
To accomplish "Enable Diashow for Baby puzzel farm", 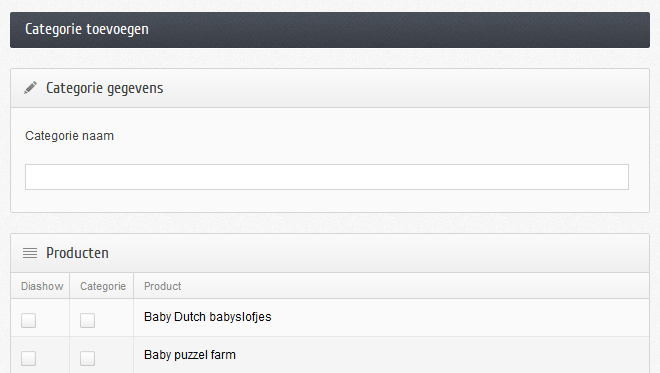I will click(29, 358).
